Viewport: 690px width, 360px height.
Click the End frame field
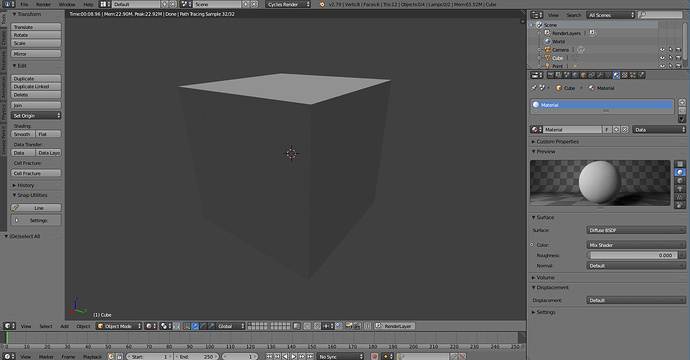click(x=196, y=356)
